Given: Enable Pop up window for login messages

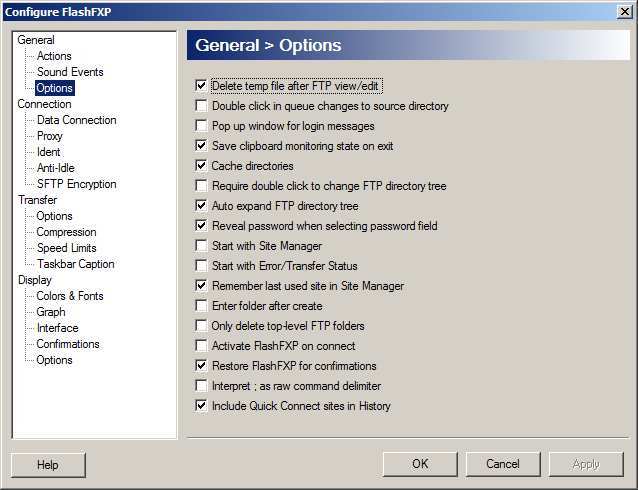Looking at the screenshot, I should pos(202,126).
